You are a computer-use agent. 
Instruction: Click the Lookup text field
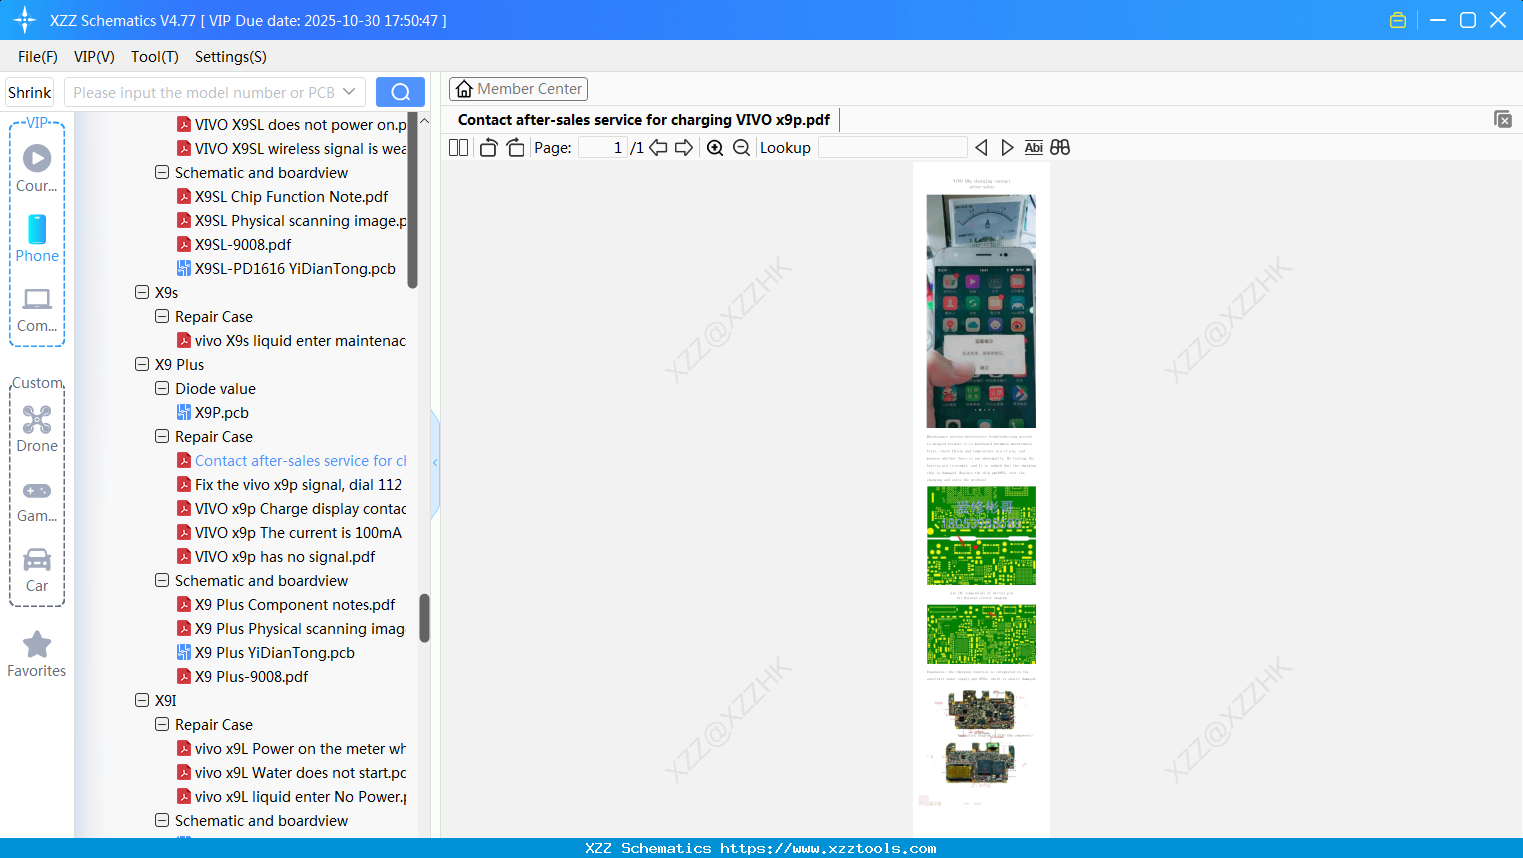click(893, 148)
